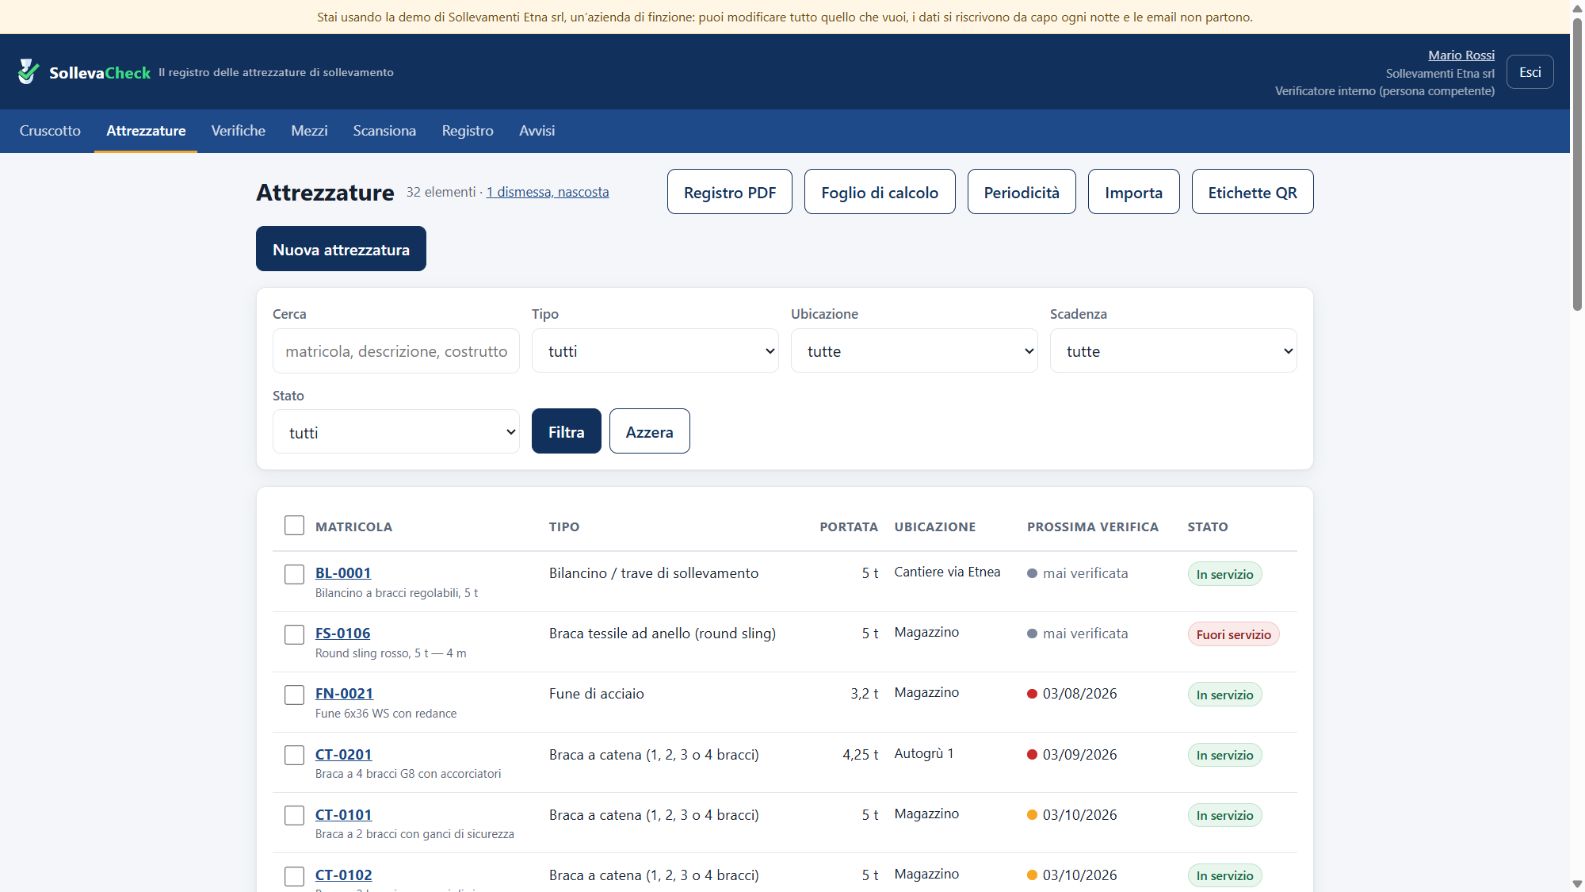The height and width of the screenshot is (892, 1585).
Task: Click the 'Fuori servizio' status badge
Action: [x=1233, y=634]
